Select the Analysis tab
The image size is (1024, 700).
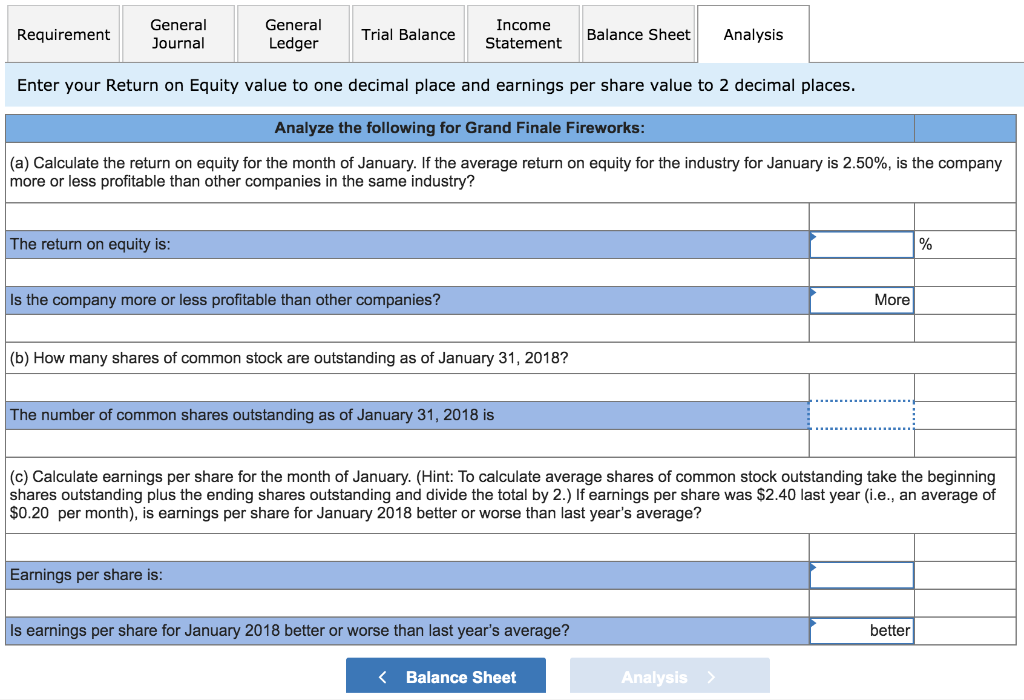tap(753, 34)
